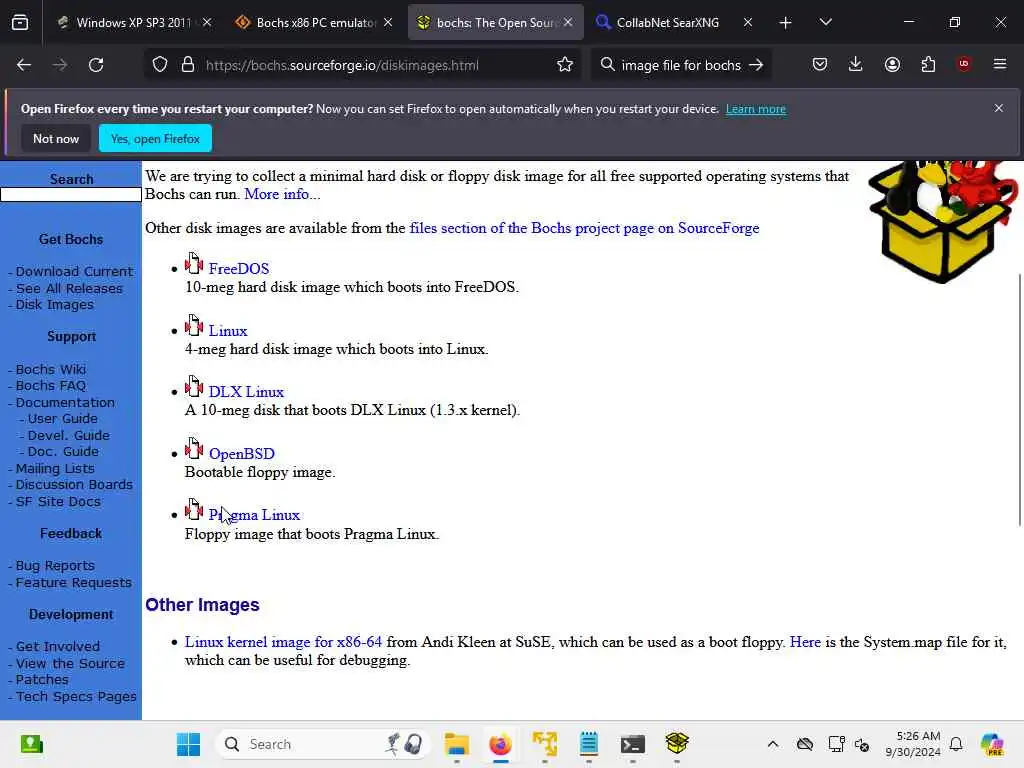
Task: Open the uBlock Origin extension icon
Action: coord(964,64)
